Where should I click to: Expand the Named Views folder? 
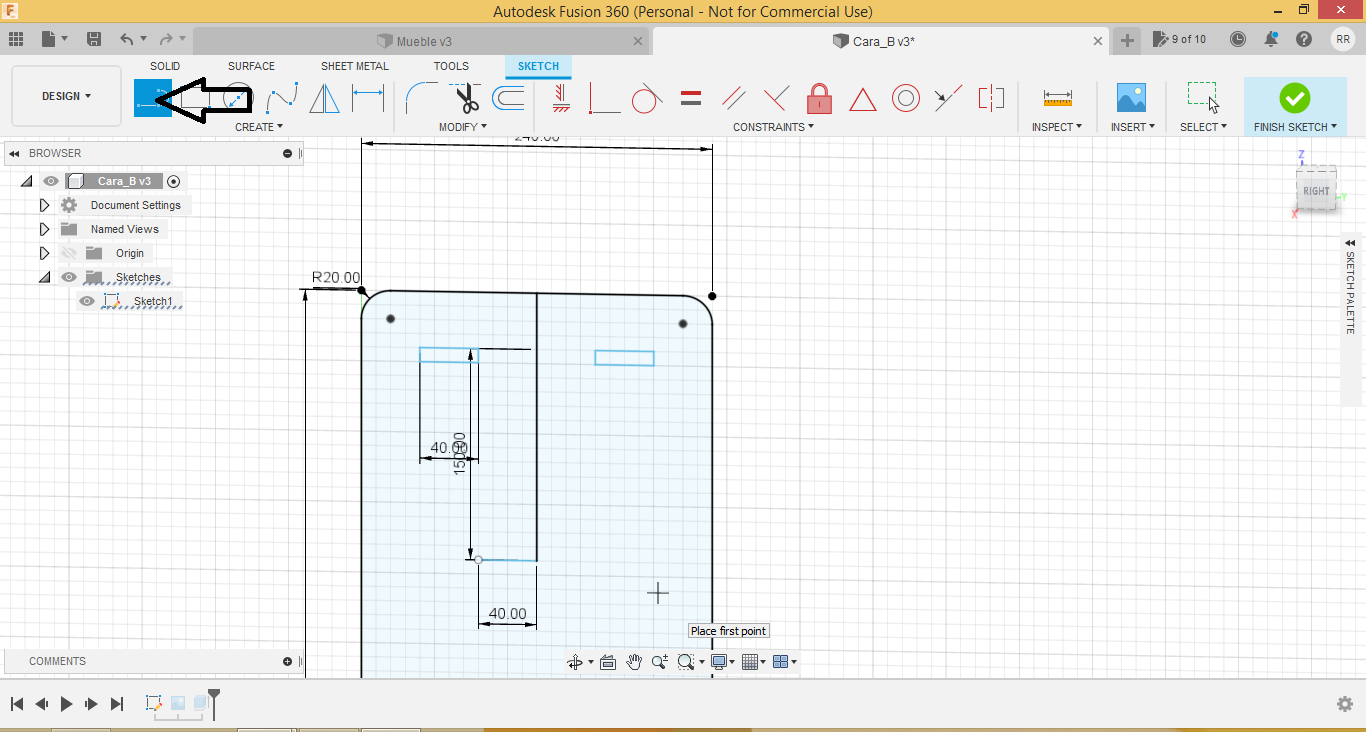pos(44,229)
